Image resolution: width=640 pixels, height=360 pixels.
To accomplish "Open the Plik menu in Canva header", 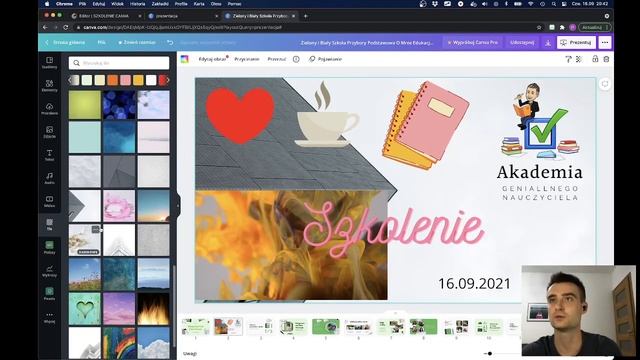I will [x=101, y=42].
